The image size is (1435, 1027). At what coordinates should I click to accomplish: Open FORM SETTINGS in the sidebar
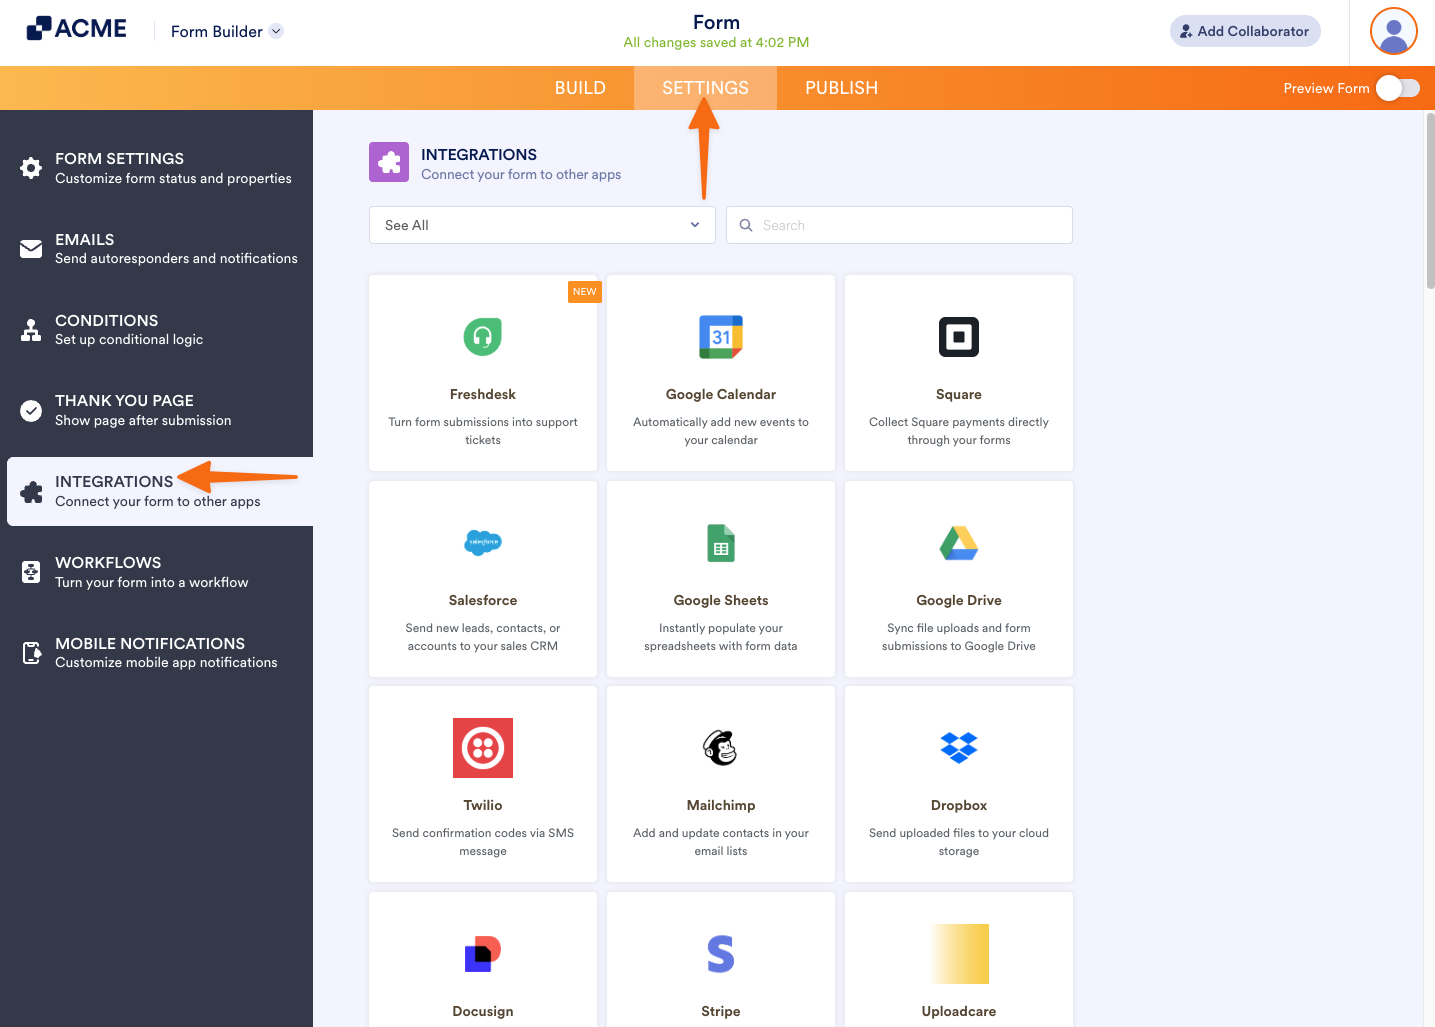[x=160, y=168]
